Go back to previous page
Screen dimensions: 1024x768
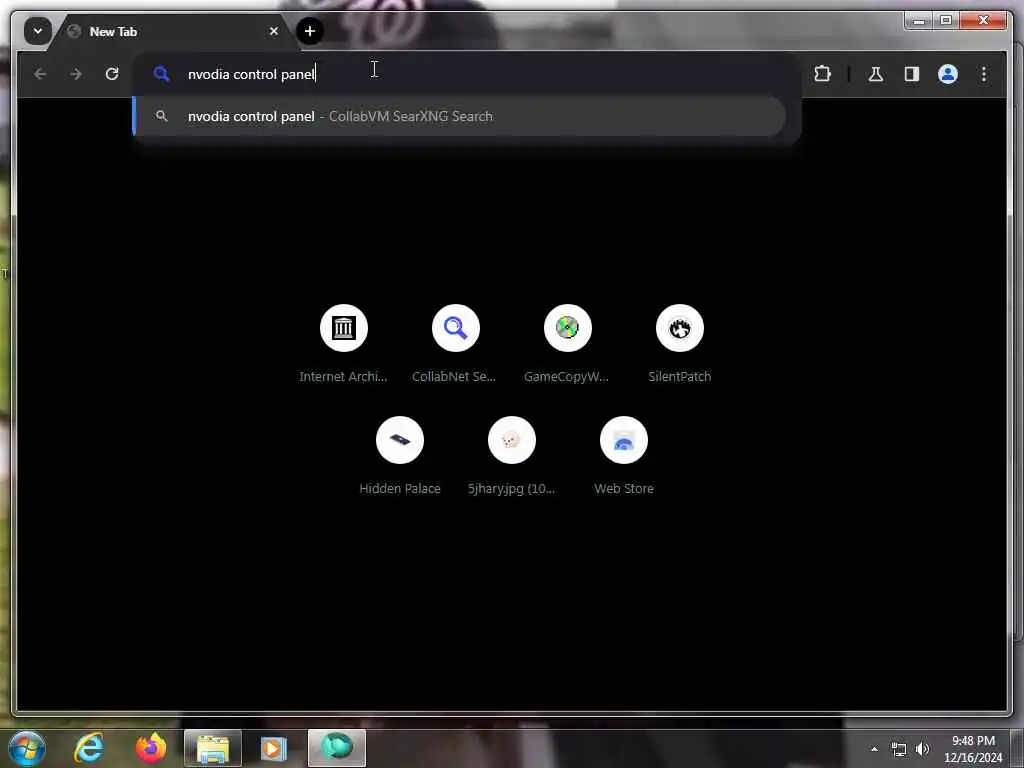(x=40, y=74)
